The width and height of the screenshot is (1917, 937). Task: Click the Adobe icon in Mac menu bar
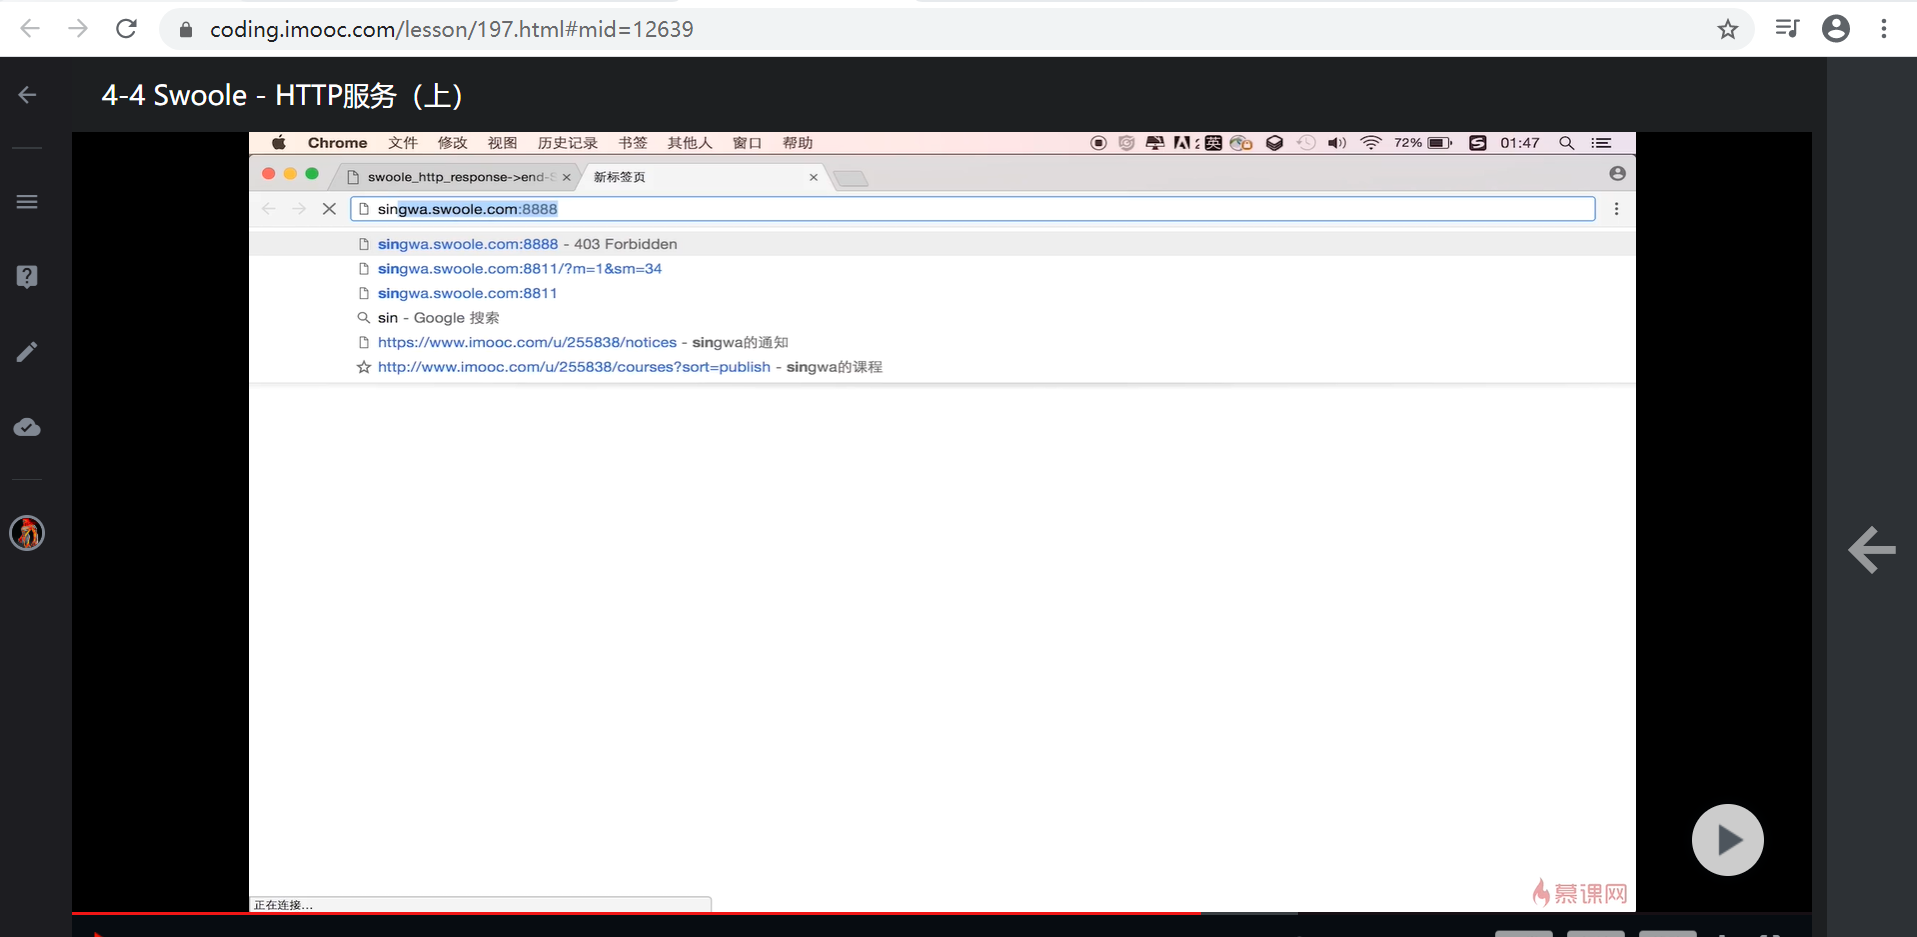coord(1183,143)
